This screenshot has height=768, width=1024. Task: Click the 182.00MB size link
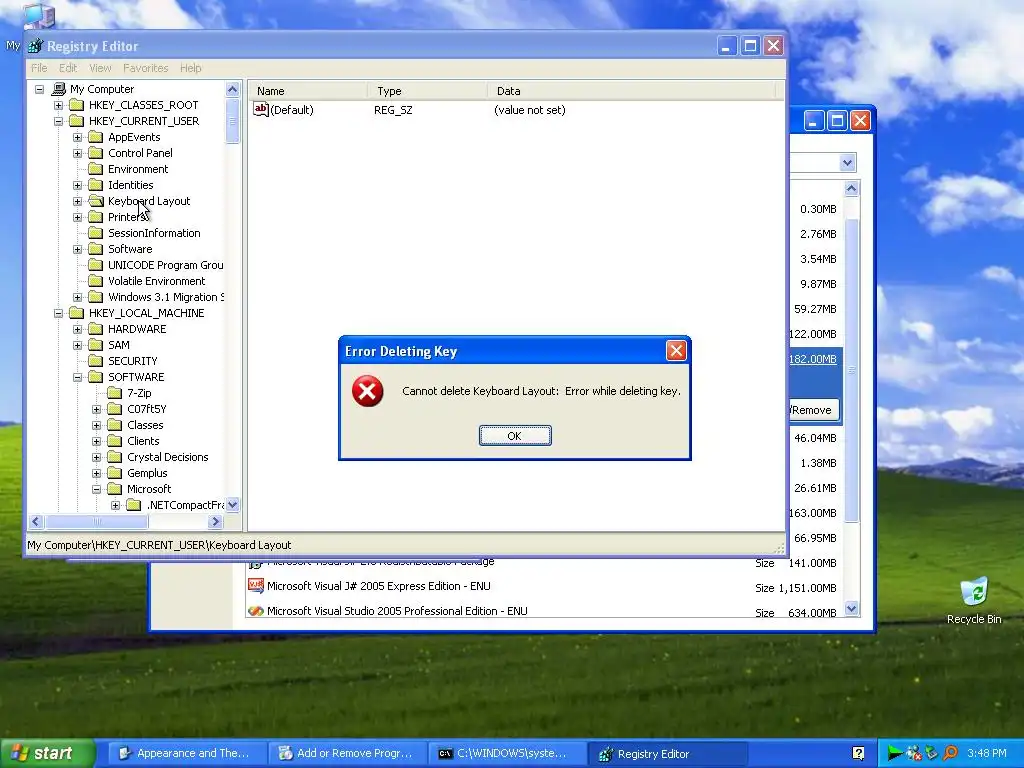(x=812, y=359)
